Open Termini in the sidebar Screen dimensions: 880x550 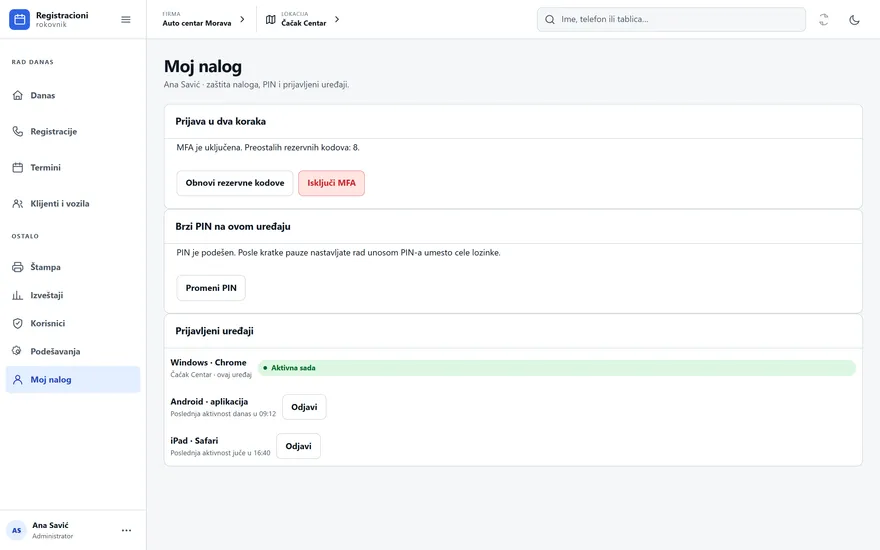point(73,167)
